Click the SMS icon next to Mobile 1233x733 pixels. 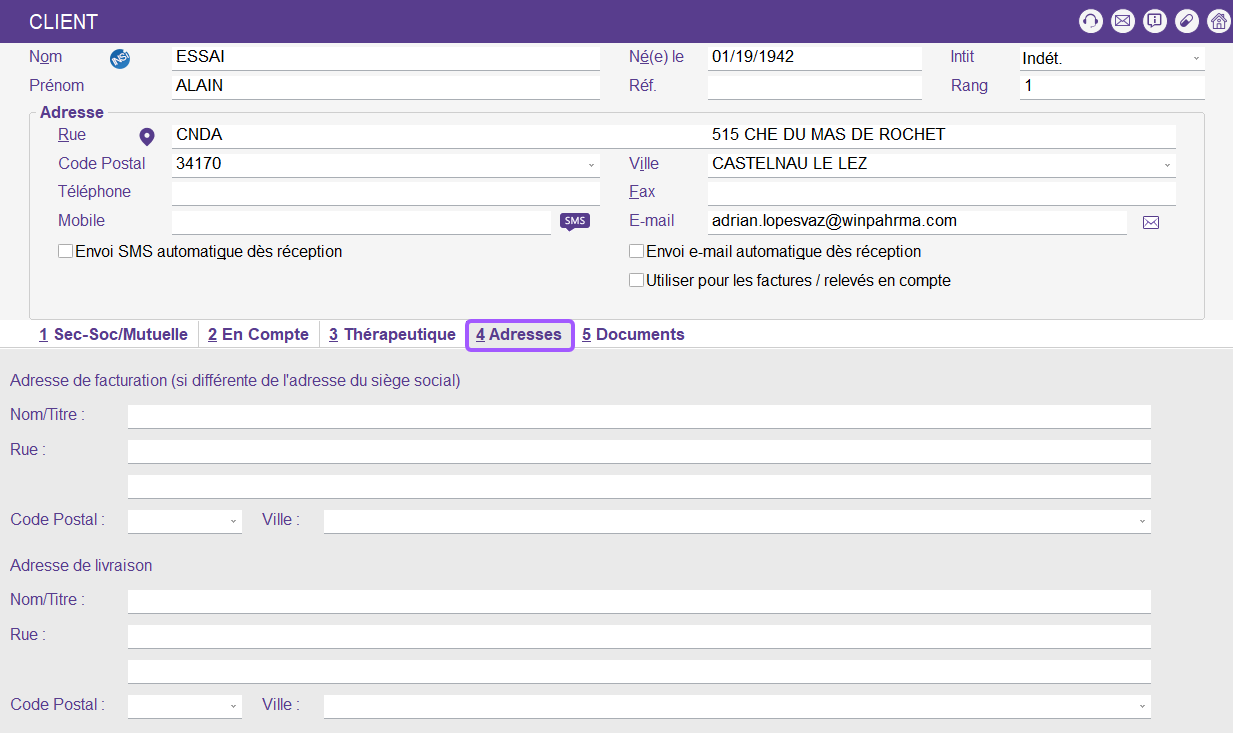coord(574,221)
